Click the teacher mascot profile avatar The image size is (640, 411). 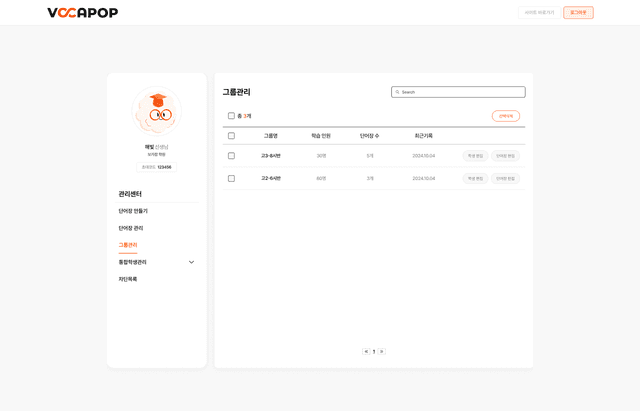click(x=157, y=111)
